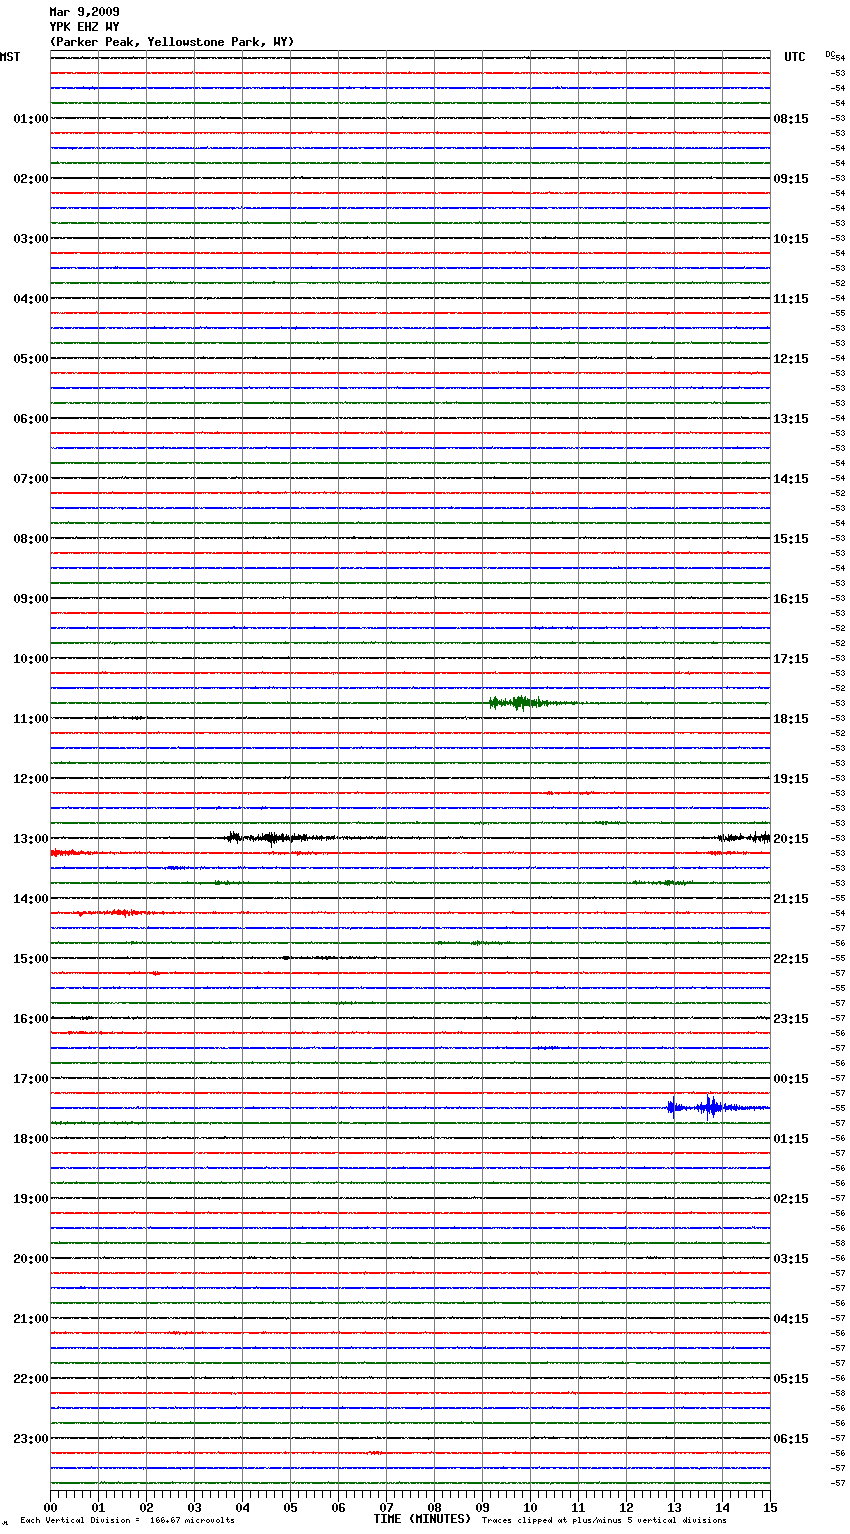The image size is (850, 1534).
Task: Click the "DC" offset column header
Action: pos(830,53)
